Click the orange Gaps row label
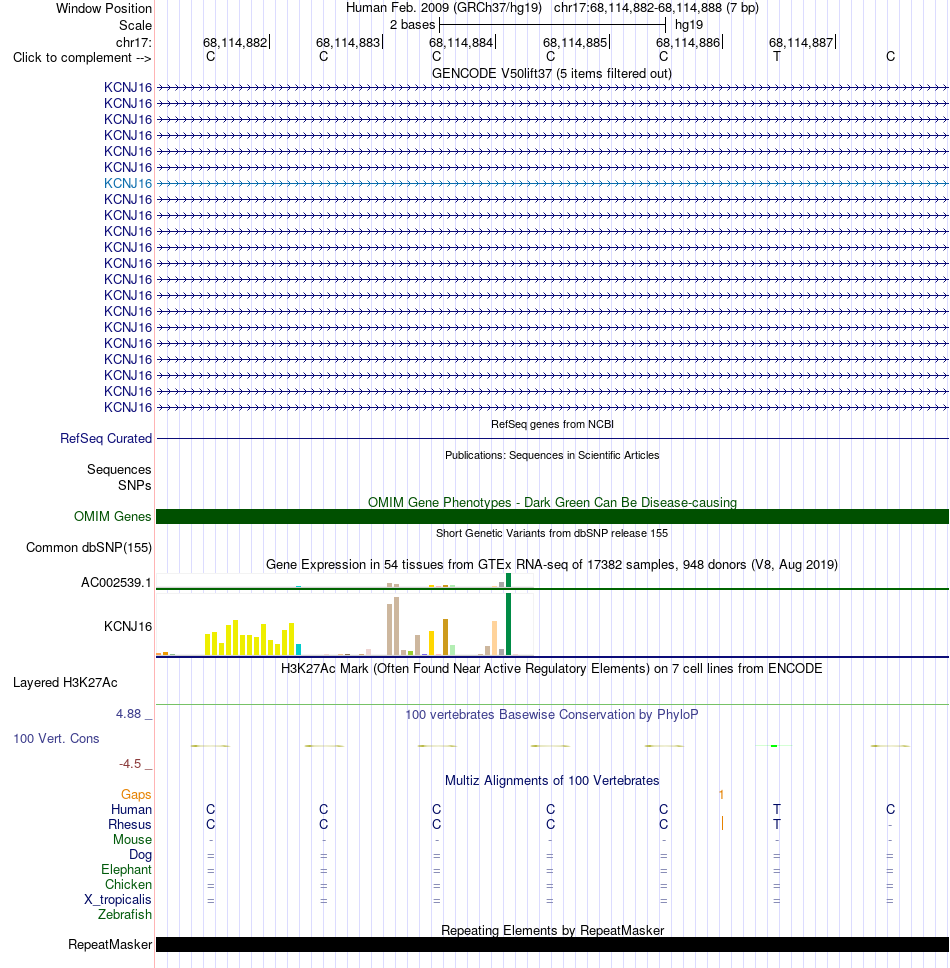Viewport: 950px width, 968px height. pos(136,795)
